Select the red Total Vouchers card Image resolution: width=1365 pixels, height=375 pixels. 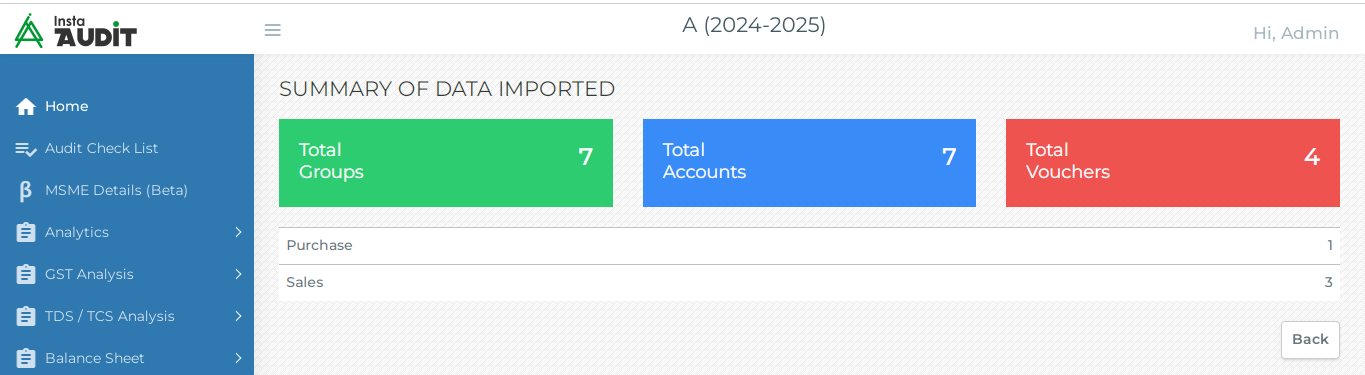pos(1173,163)
